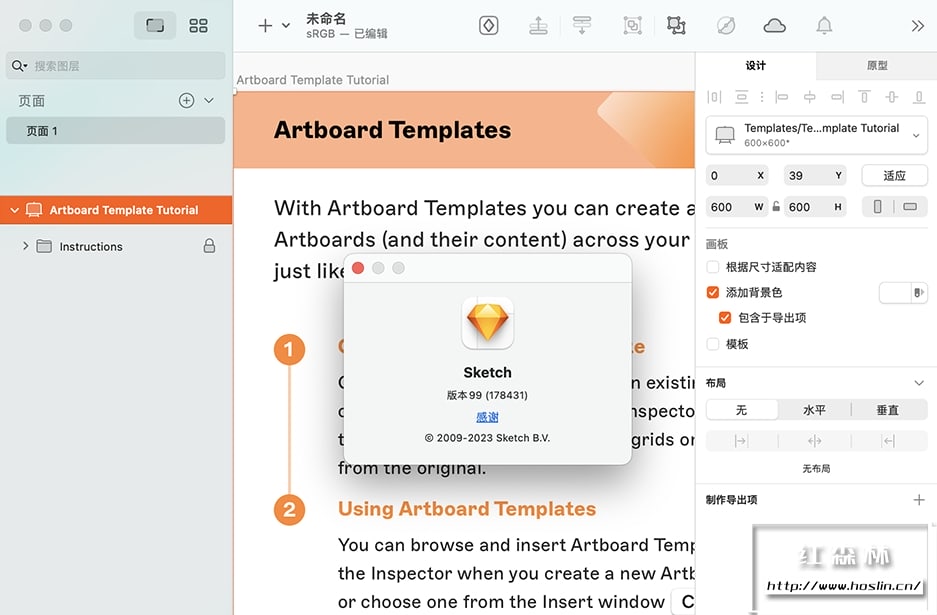Collapse the pages list chevron
Image resolution: width=937 pixels, height=615 pixels.
pos(209,100)
